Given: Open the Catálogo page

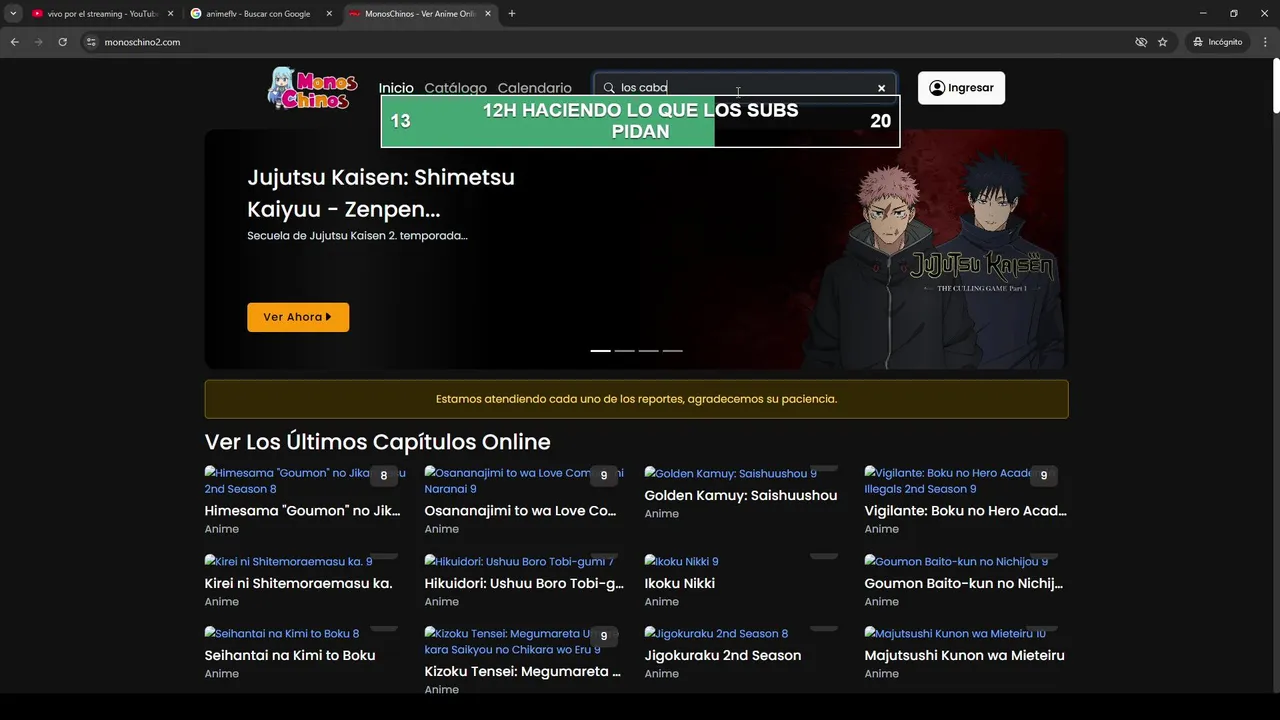Looking at the screenshot, I should click(x=455, y=88).
